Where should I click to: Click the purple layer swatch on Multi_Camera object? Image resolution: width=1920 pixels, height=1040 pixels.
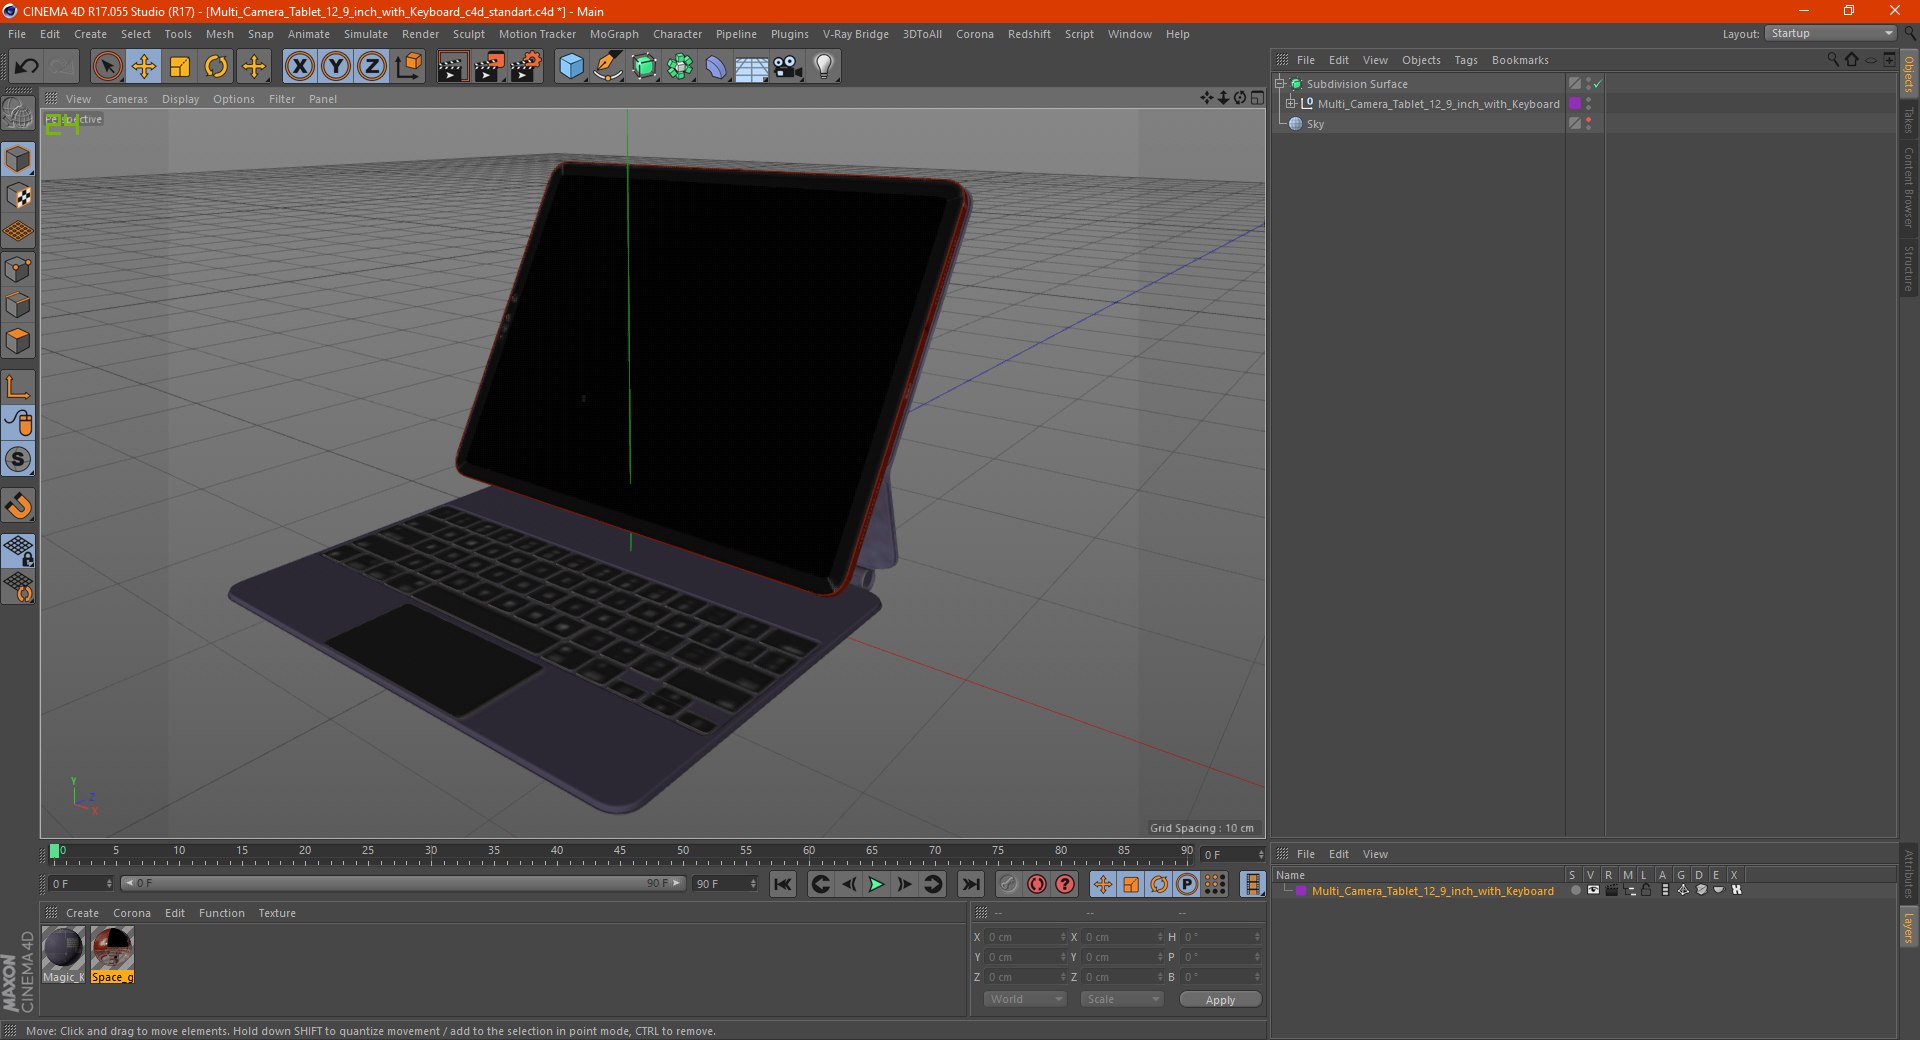tap(1574, 103)
